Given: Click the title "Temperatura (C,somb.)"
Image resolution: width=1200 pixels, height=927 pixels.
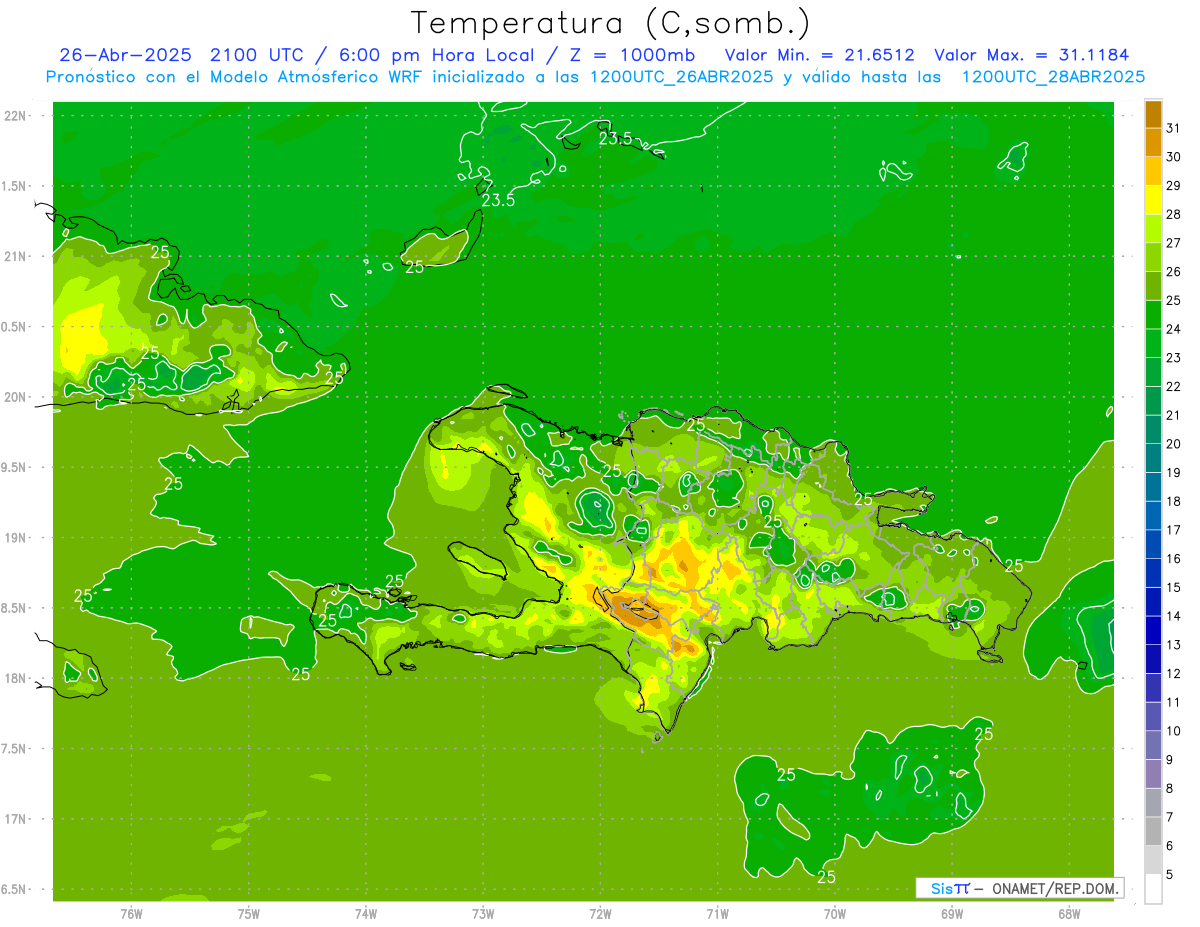Looking at the screenshot, I should 610,23.
